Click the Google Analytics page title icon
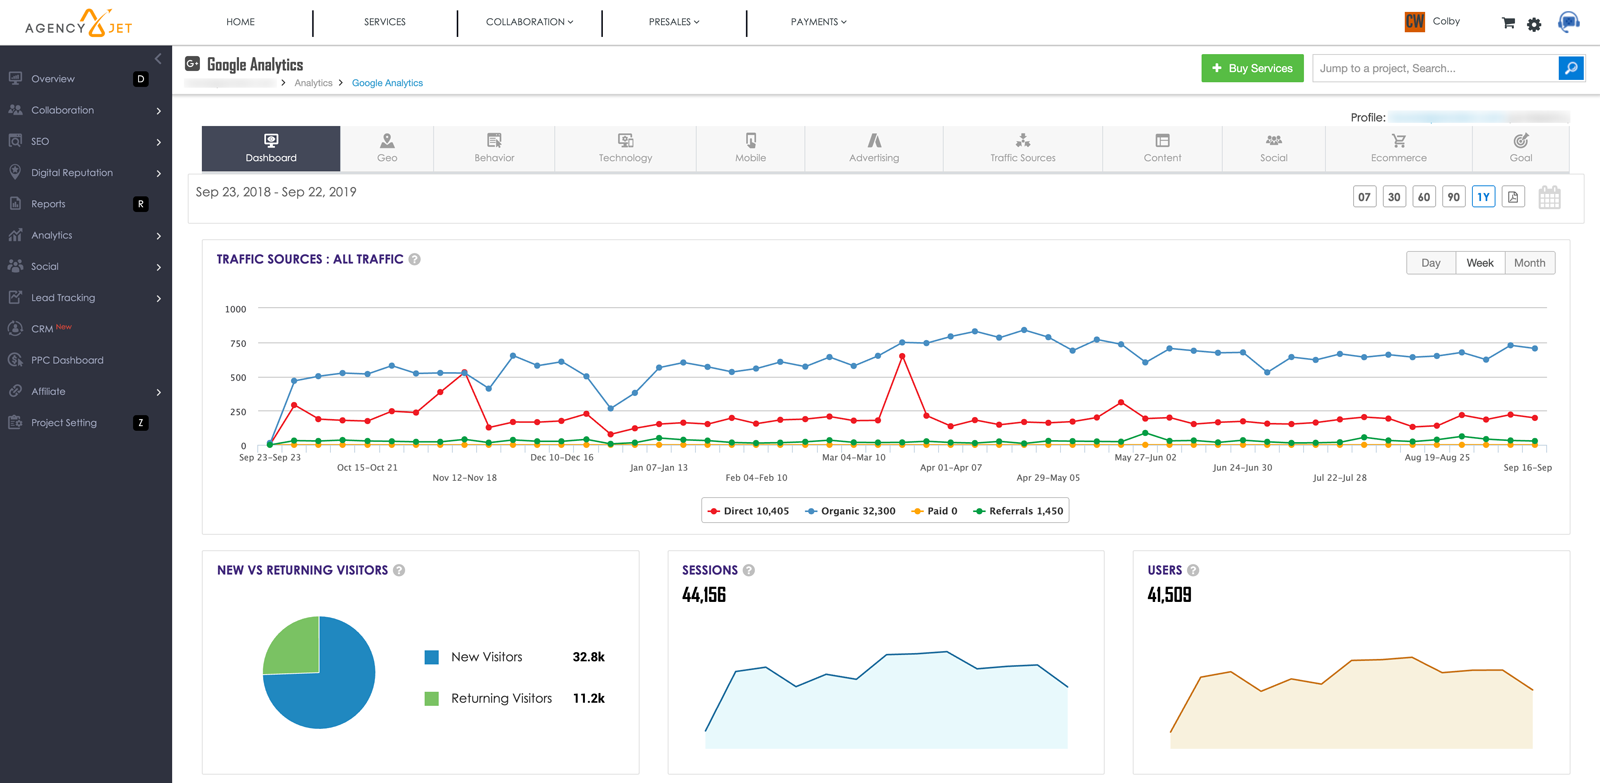Image resolution: width=1600 pixels, height=783 pixels. click(192, 63)
